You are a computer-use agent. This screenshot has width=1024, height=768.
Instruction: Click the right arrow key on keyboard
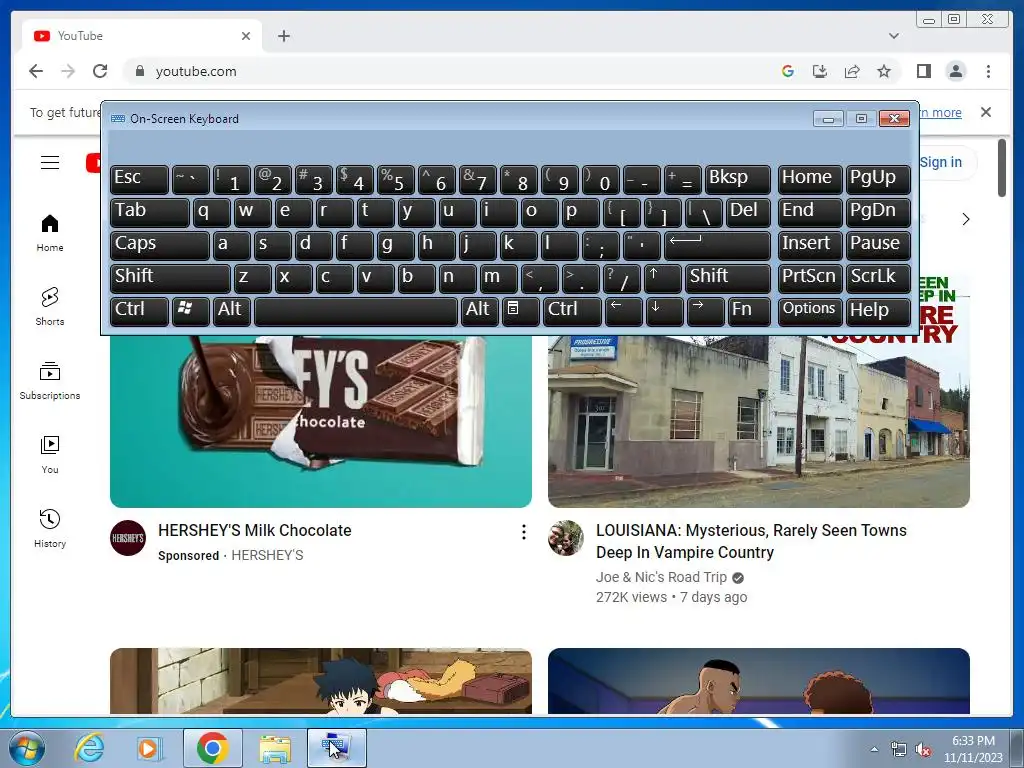tap(705, 312)
